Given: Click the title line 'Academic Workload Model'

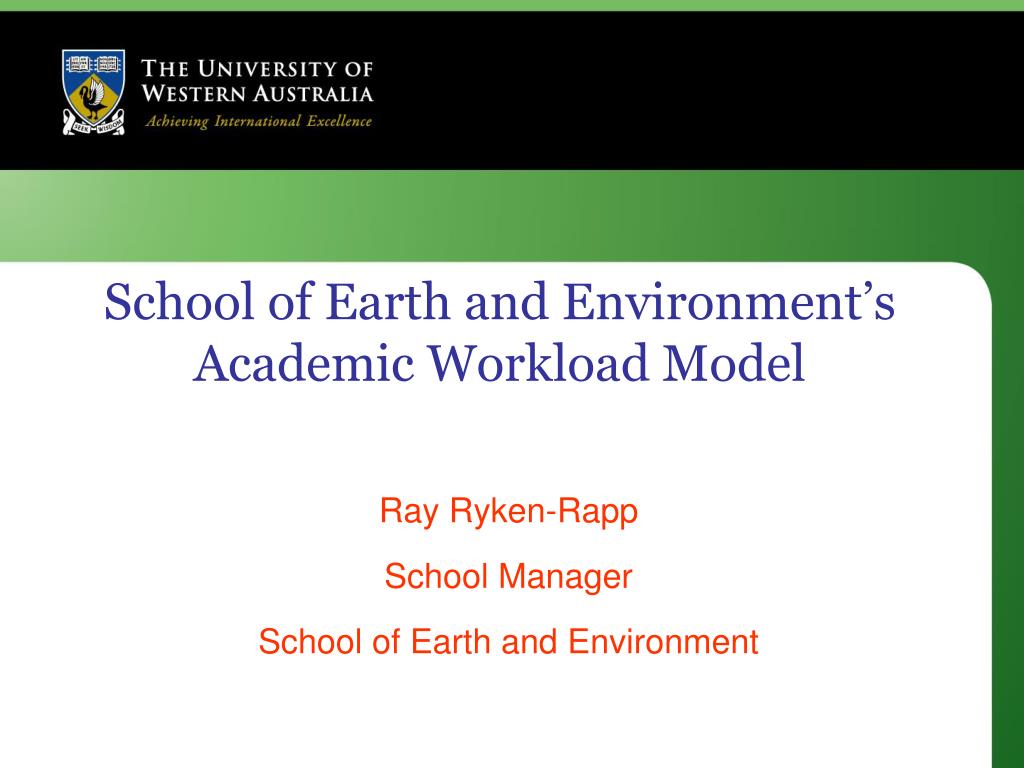Looking at the screenshot, I should [x=500, y=363].
